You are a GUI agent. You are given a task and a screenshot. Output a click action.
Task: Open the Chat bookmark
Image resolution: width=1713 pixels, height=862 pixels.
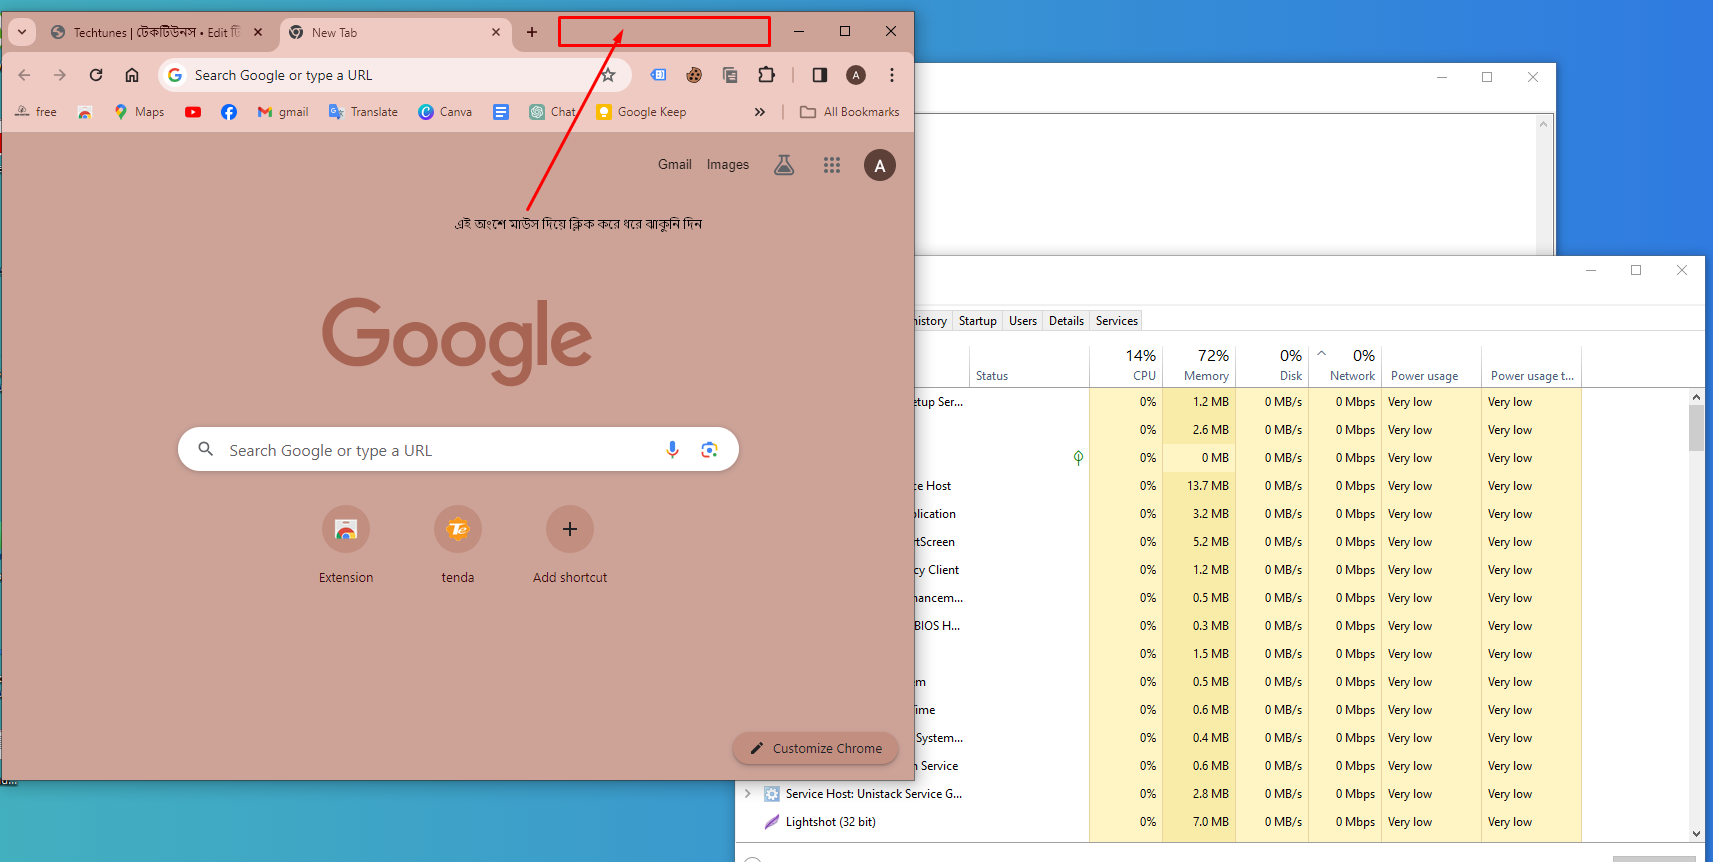(x=553, y=112)
